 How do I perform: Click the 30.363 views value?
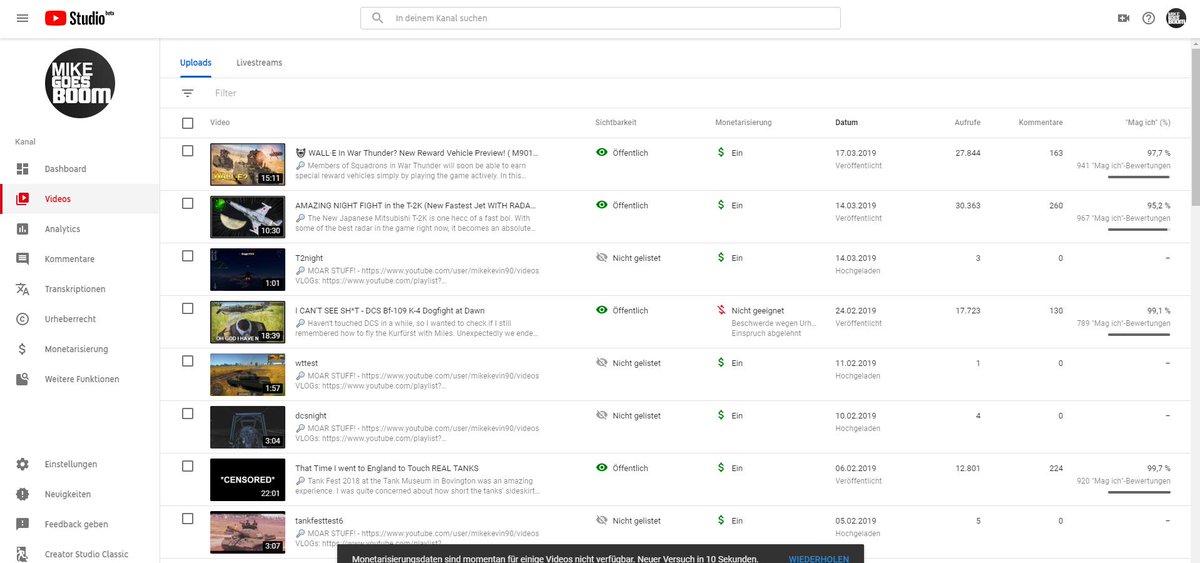[x=968, y=205]
